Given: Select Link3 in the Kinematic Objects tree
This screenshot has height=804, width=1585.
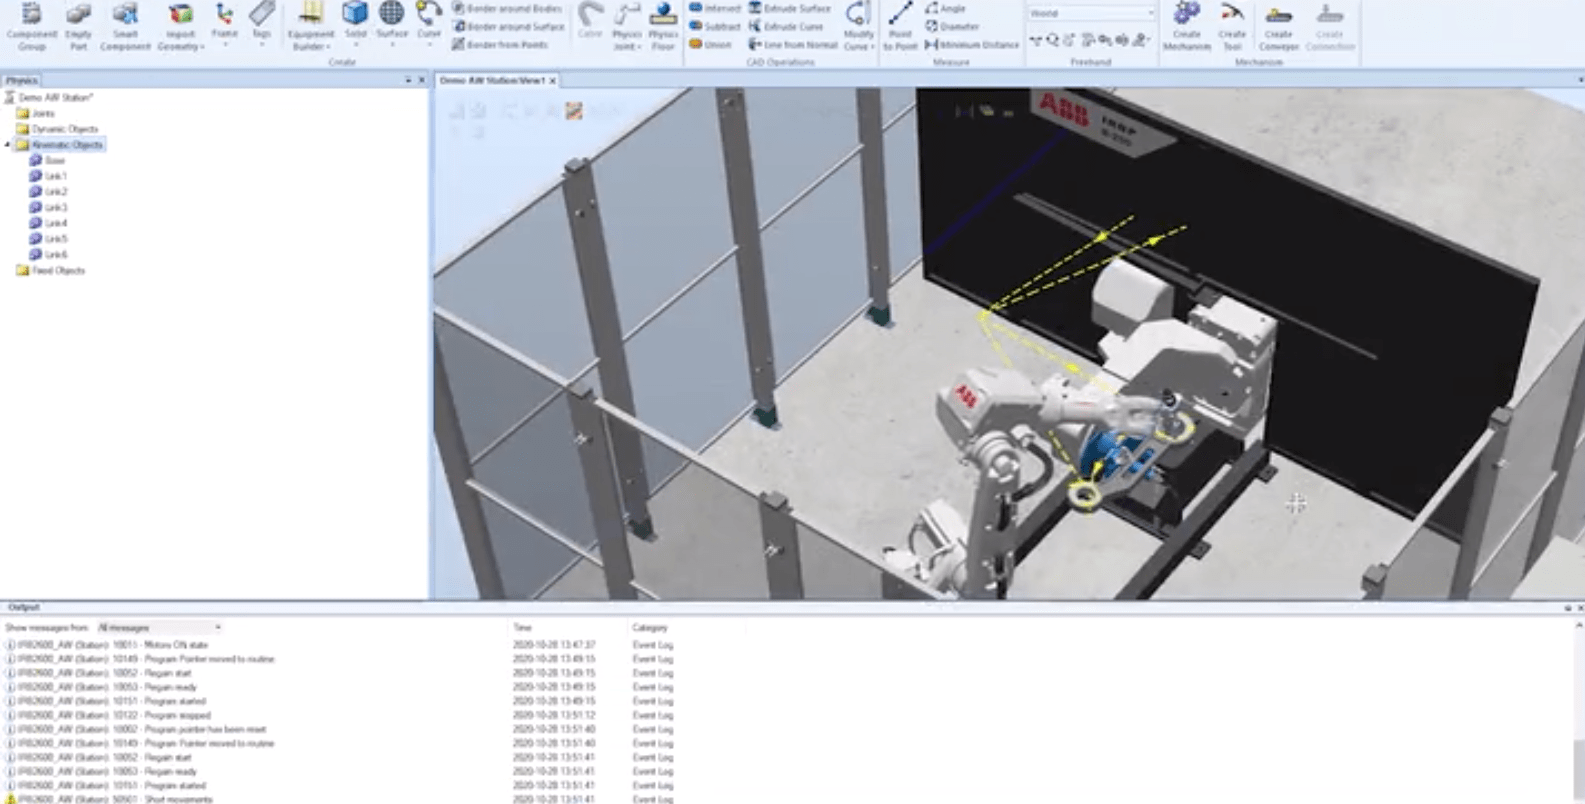Looking at the screenshot, I should tap(55, 208).
